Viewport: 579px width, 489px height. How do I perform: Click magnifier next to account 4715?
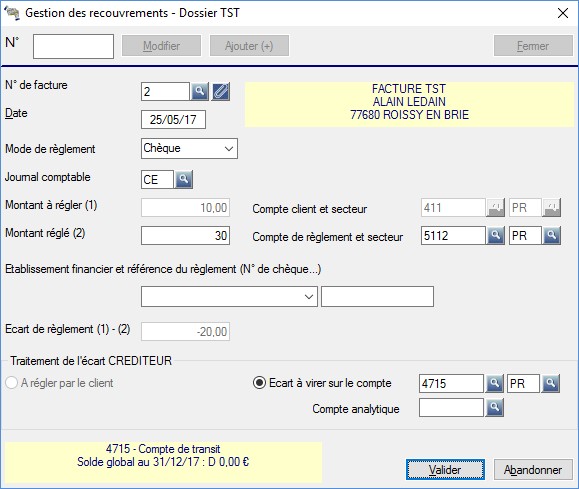click(494, 383)
